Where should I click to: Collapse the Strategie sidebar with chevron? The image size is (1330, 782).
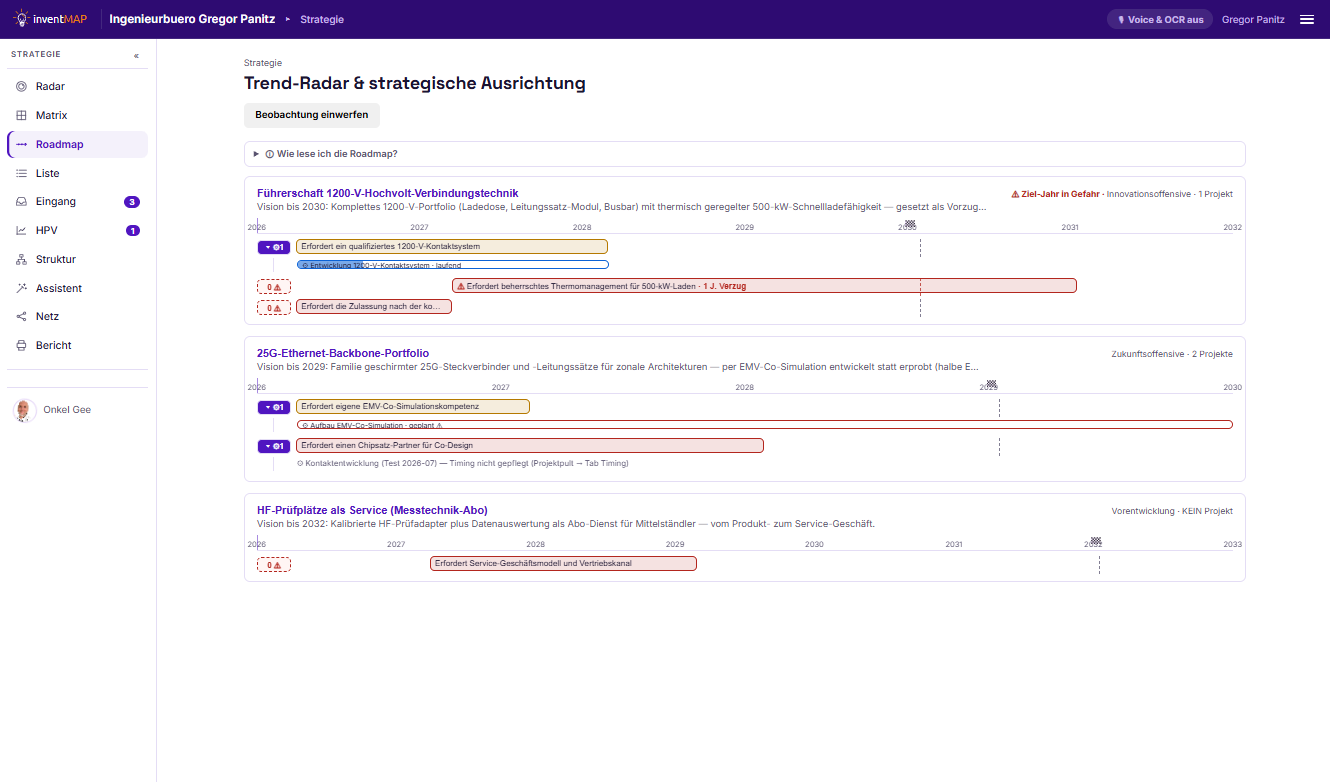(137, 55)
